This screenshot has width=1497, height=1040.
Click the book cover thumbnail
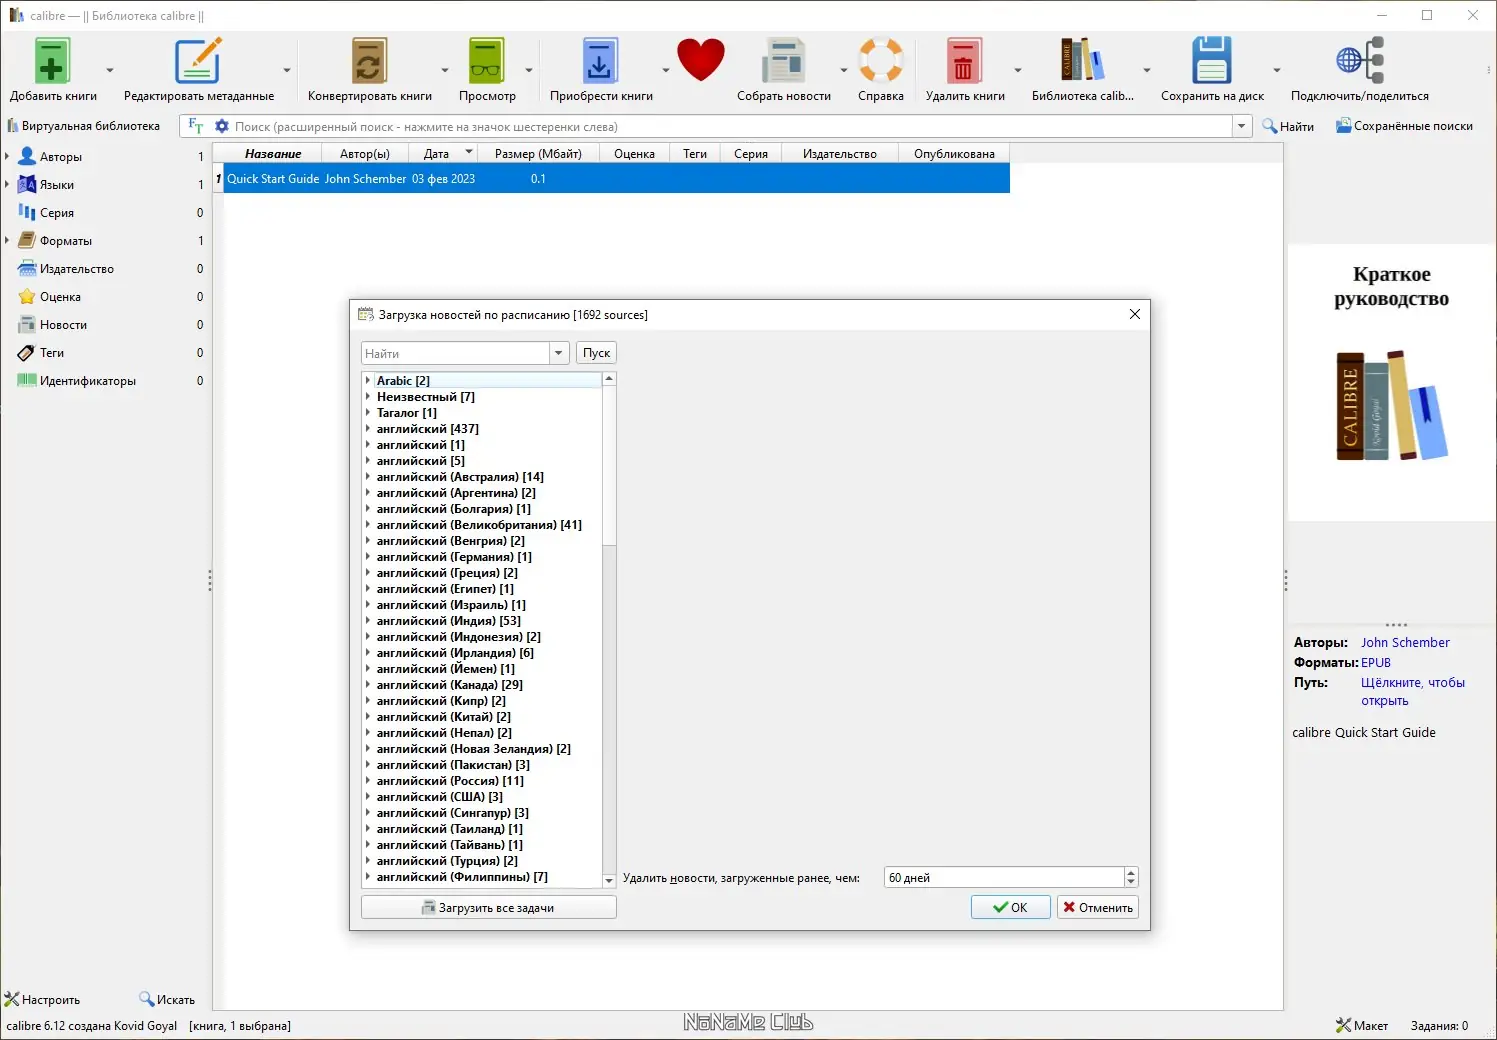(x=1391, y=382)
